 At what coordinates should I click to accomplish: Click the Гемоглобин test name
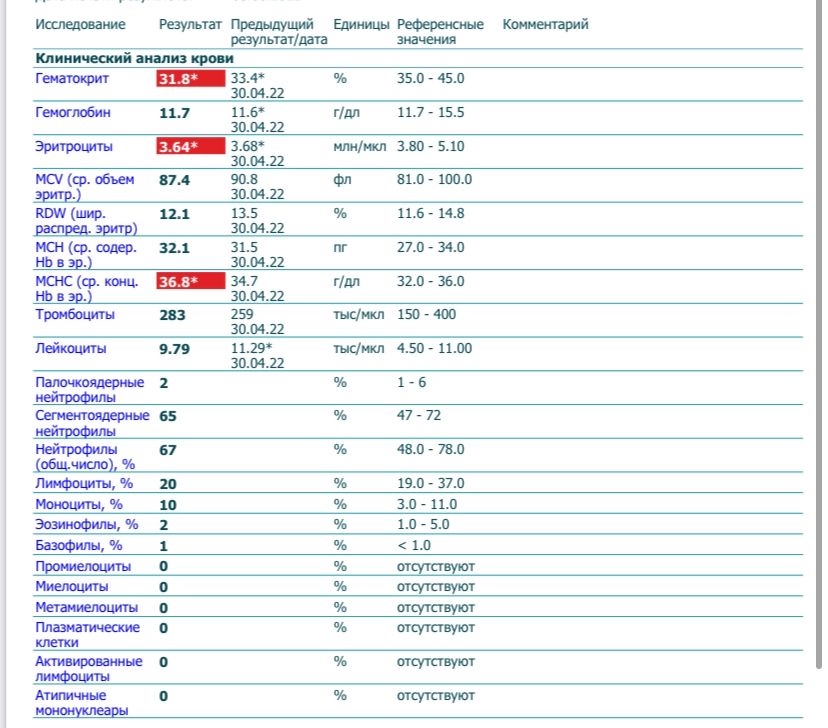click(73, 113)
